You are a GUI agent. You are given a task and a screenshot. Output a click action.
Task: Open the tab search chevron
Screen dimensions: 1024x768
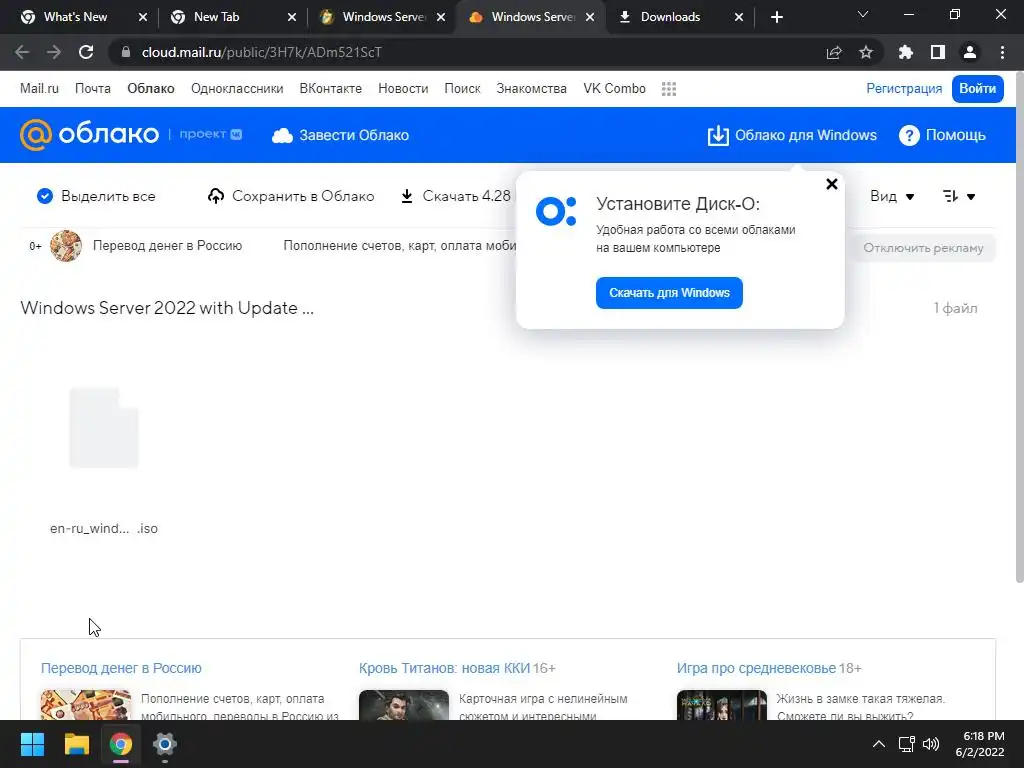pos(863,14)
